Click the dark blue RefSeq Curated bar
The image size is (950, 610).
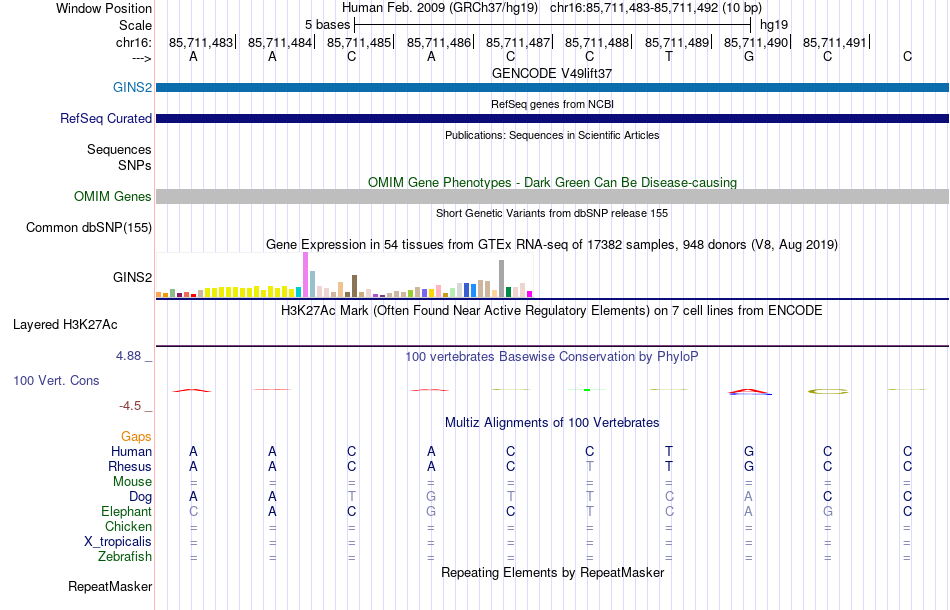552,118
